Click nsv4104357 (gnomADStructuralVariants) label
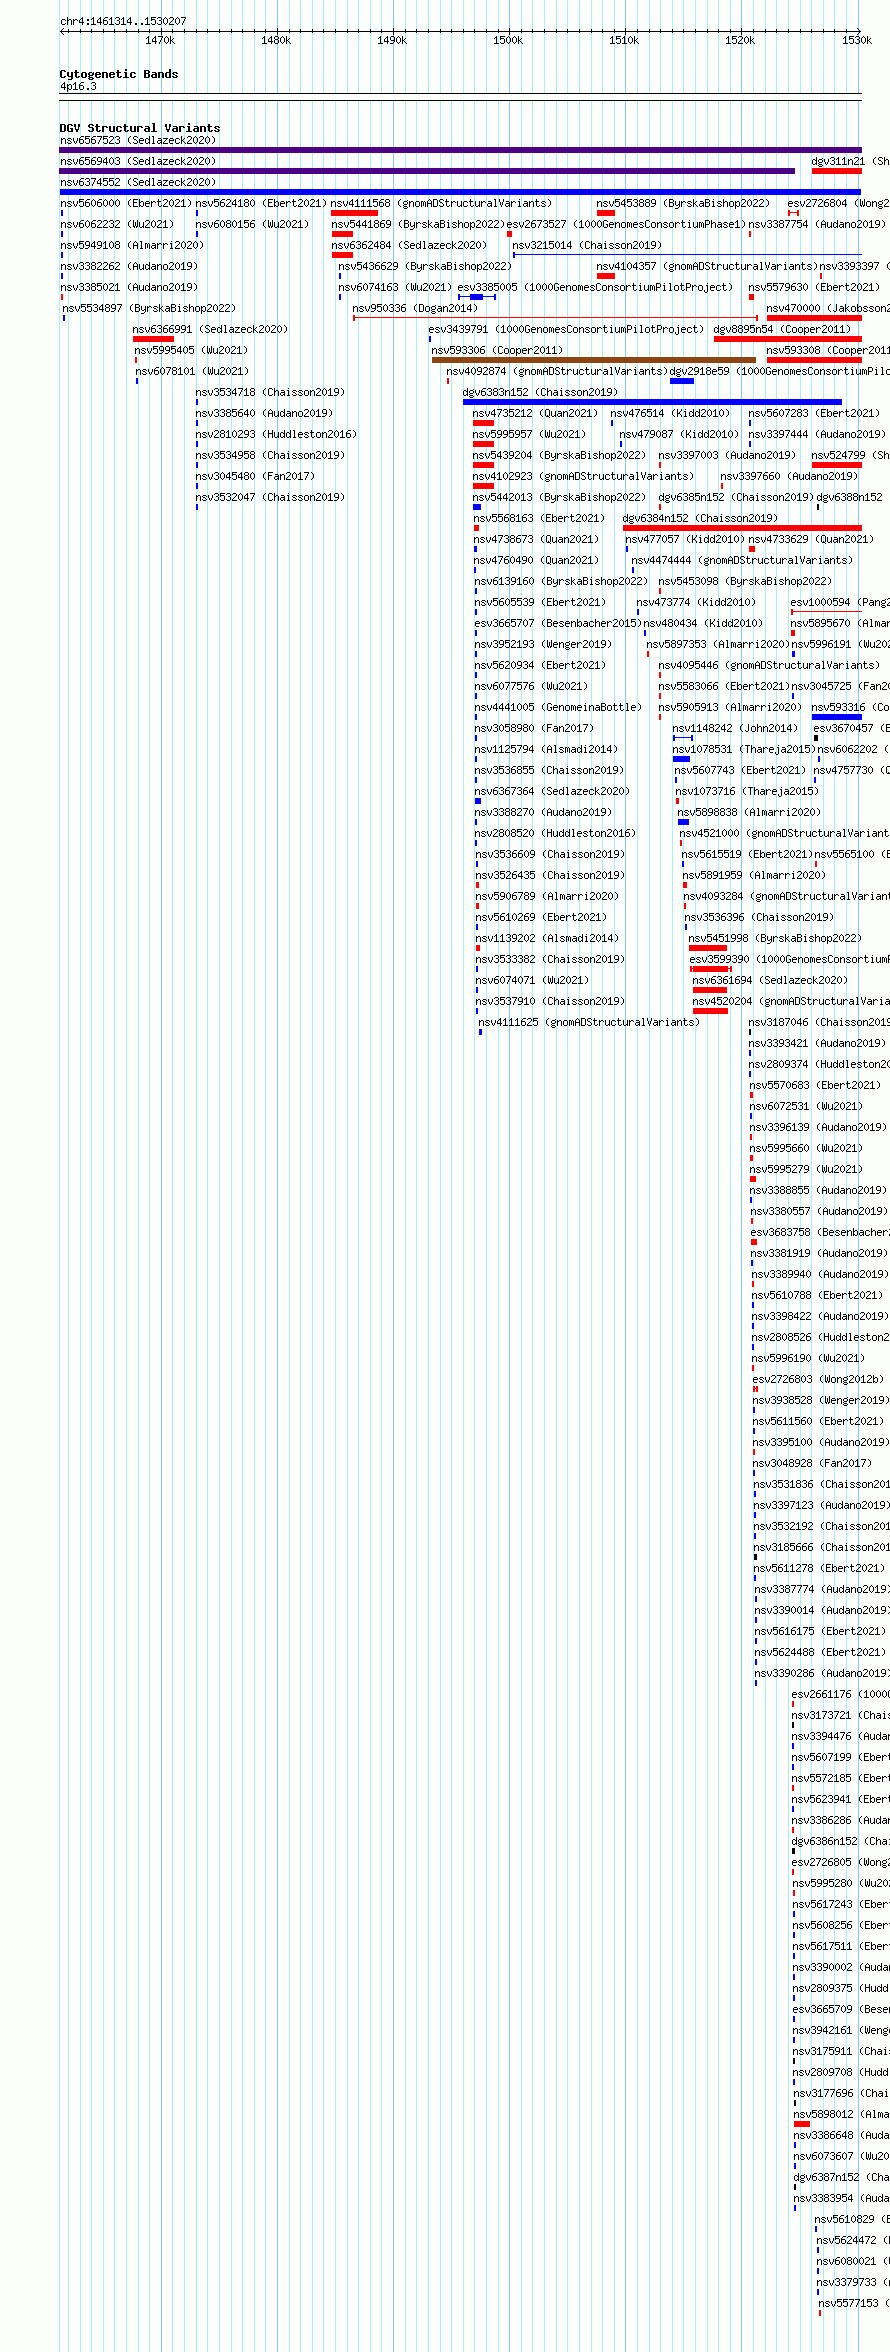Screen dimensions: 890x2352 pyautogui.click(x=706, y=266)
